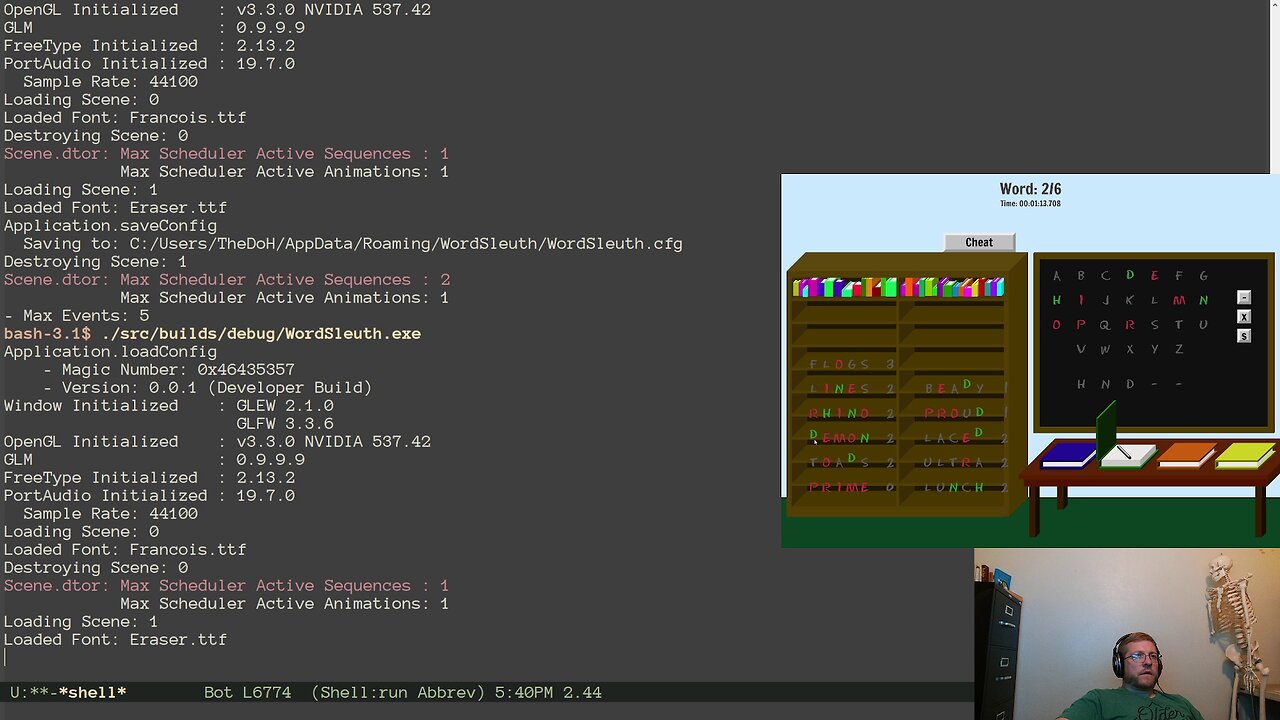
Task: Click grey alphabet letter X on blackboard
Action: point(1130,349)
